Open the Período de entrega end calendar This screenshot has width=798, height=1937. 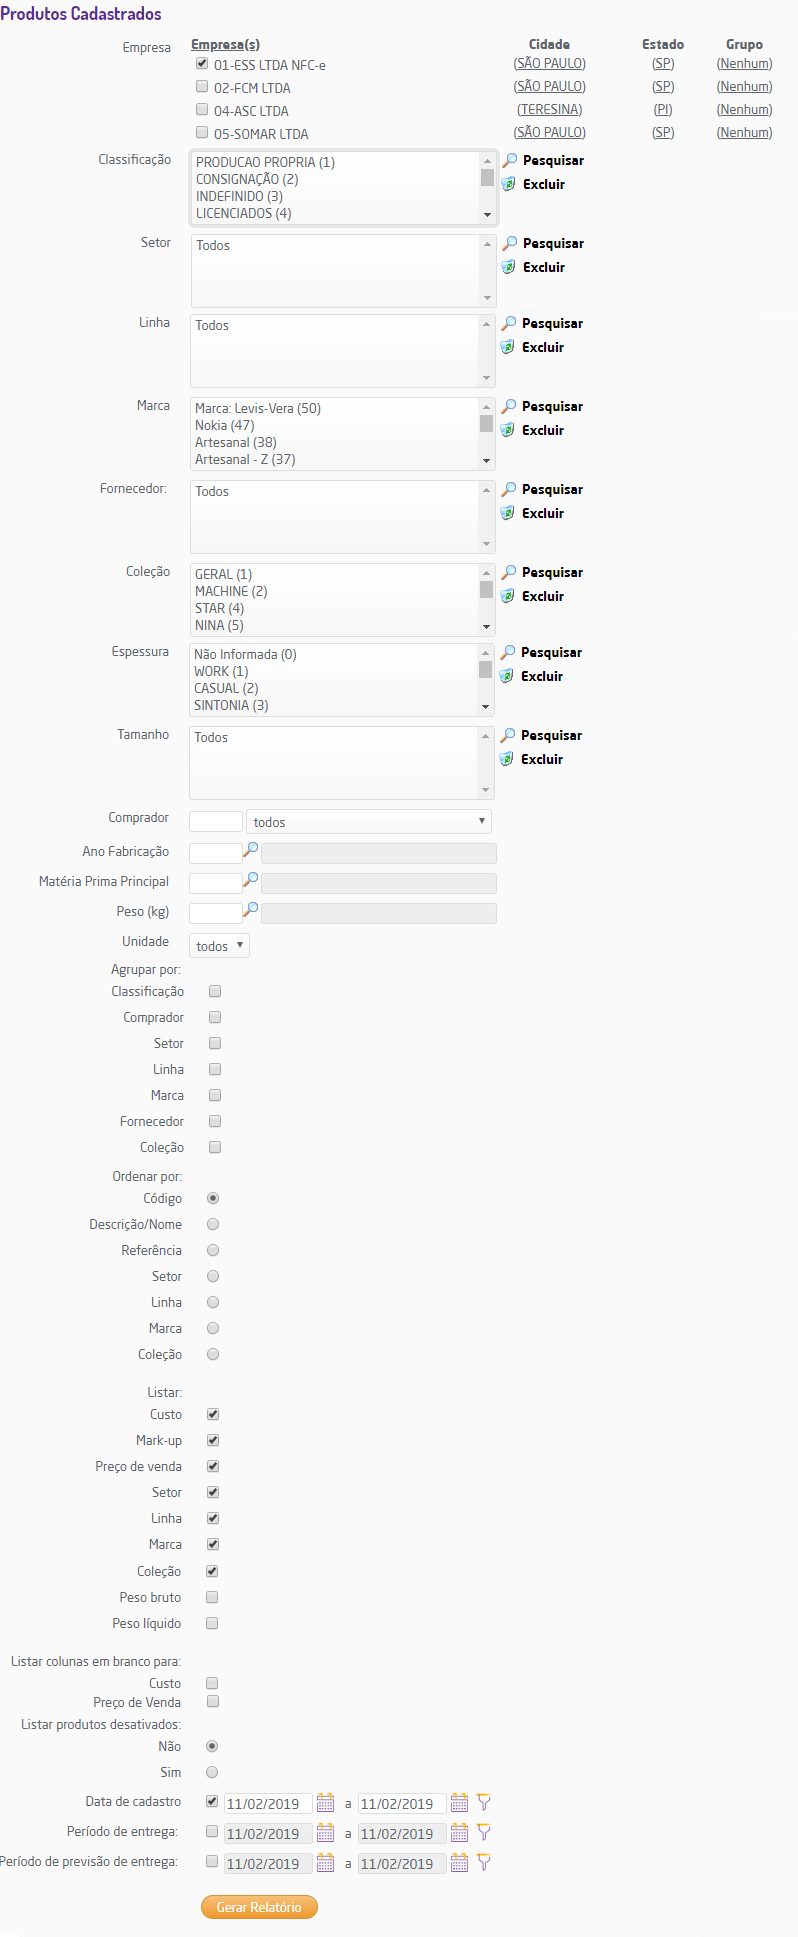pos(459,1833)
